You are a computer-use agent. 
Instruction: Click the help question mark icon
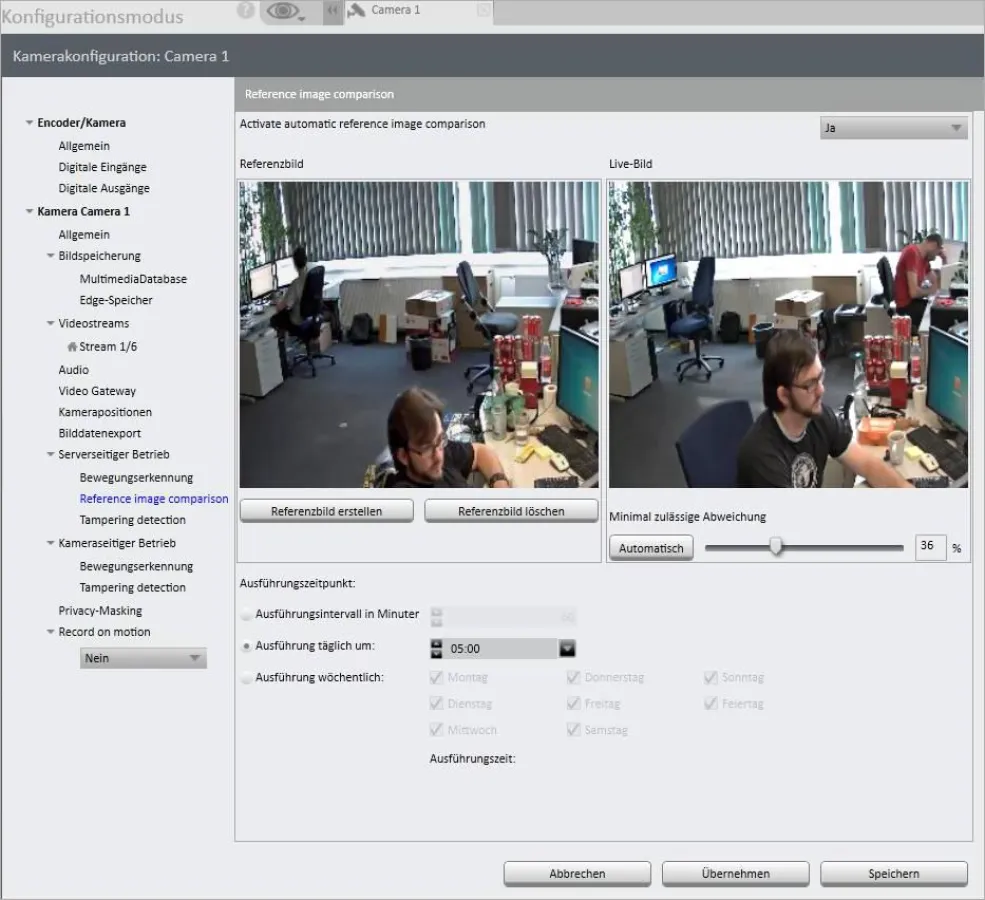(x=246, y=11)
